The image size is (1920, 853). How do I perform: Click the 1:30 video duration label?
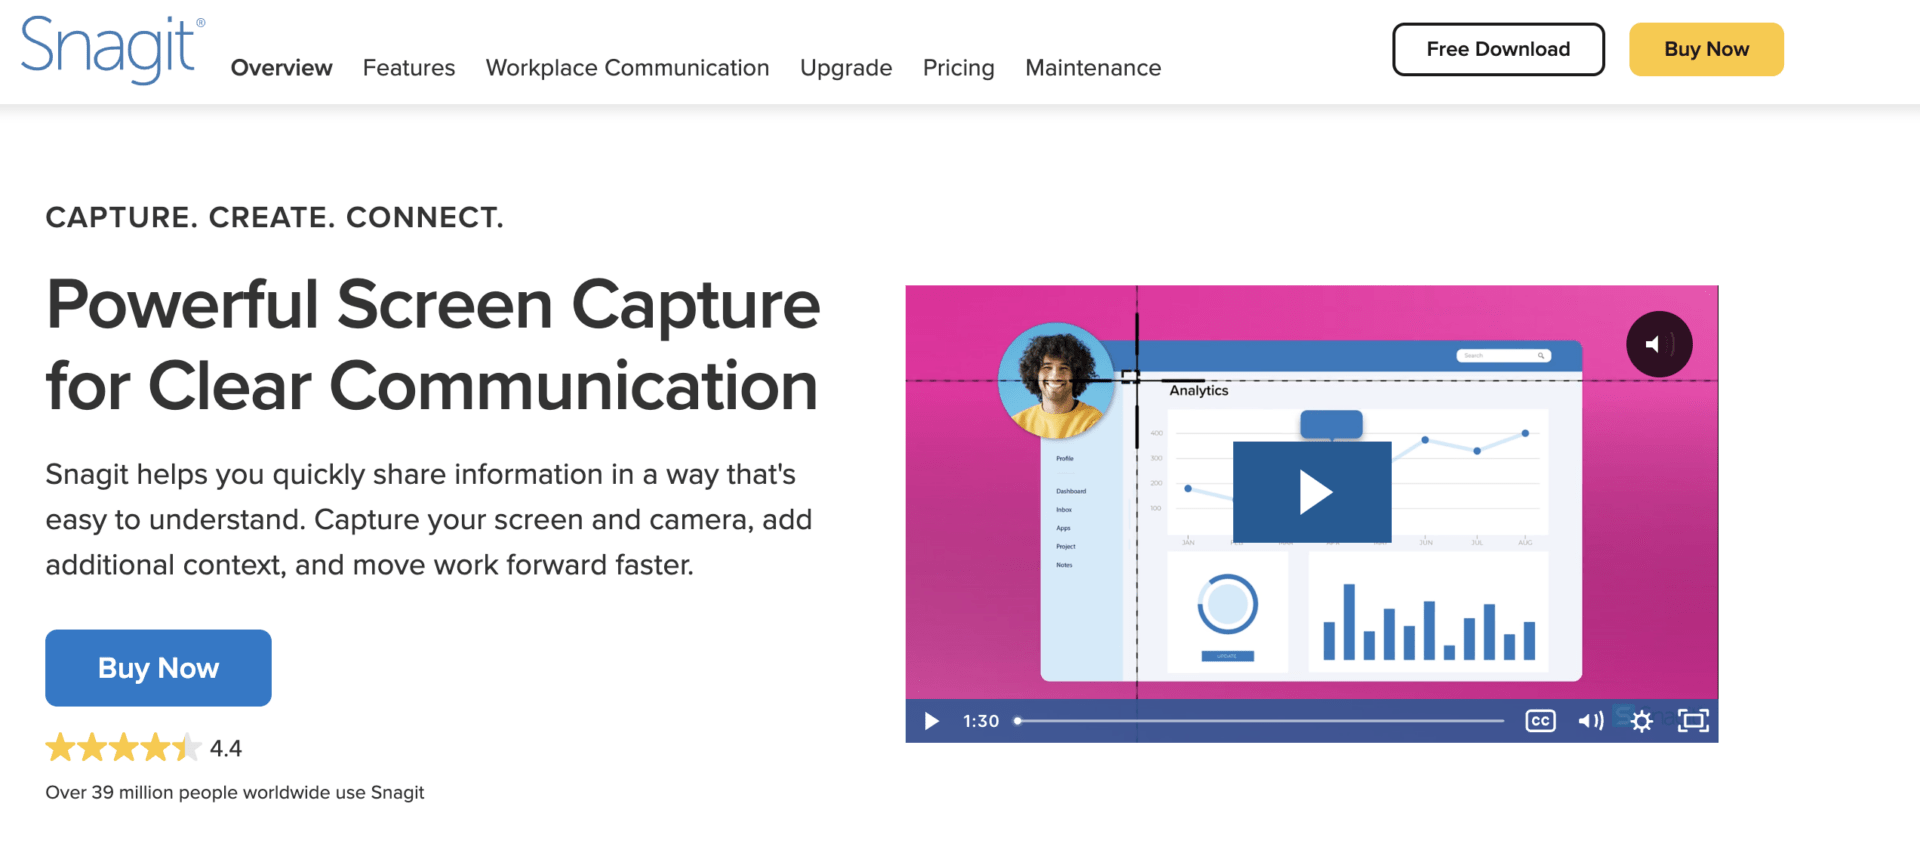click(x=981, y=721)
